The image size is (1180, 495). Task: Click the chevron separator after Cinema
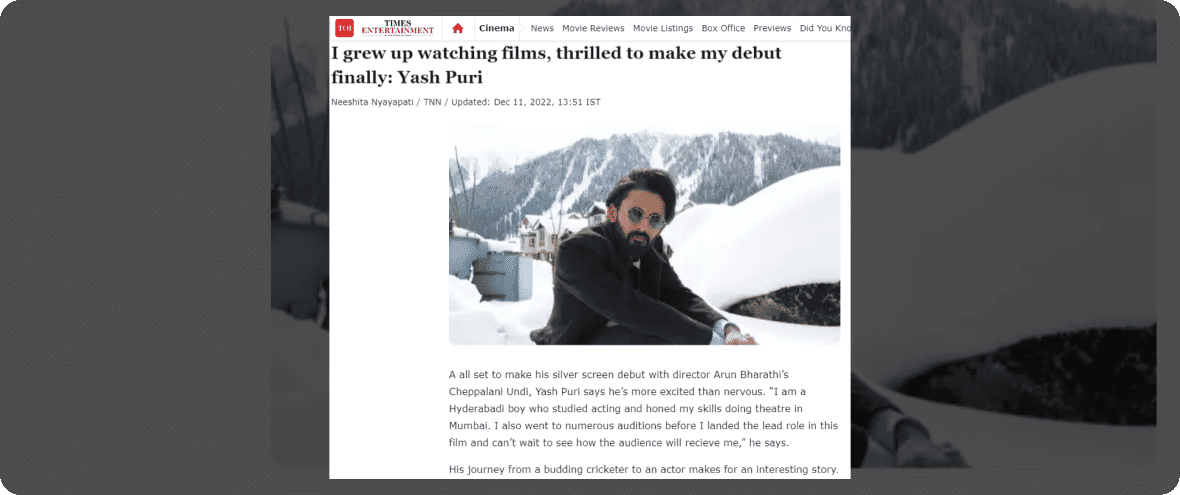(519, 29)
